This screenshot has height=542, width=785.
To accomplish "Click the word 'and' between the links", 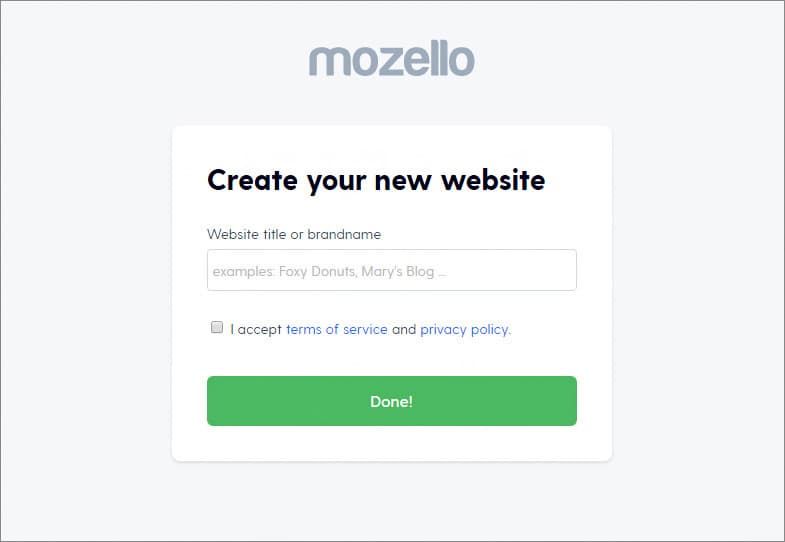I will pyautogui.click(x=404, y=329).
